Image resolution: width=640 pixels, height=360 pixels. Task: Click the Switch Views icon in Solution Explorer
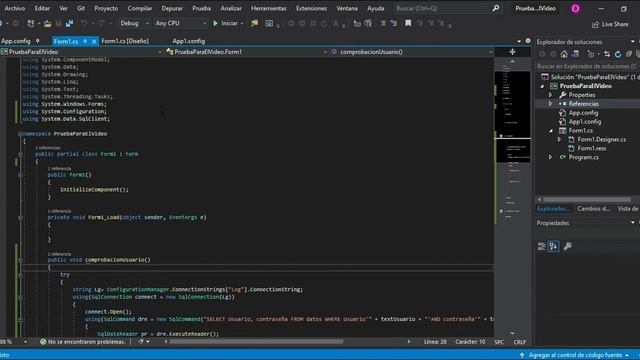[576, 54]
